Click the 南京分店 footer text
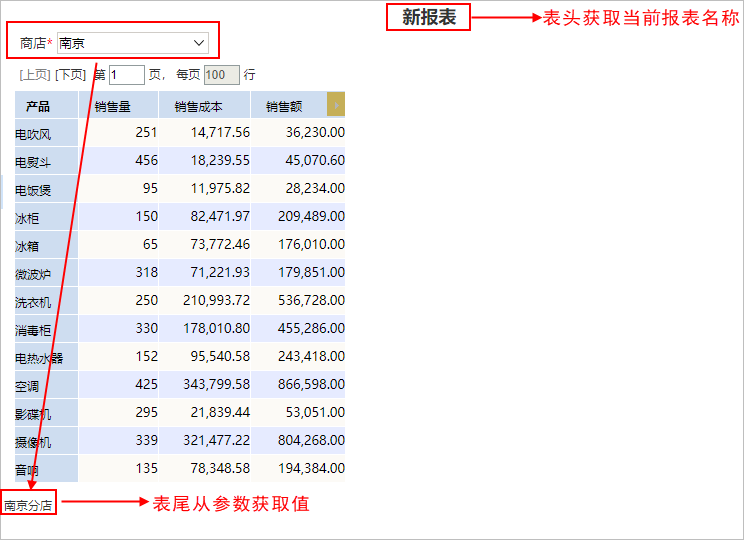This screenshot has height=540, width=744. click(28, 505)
